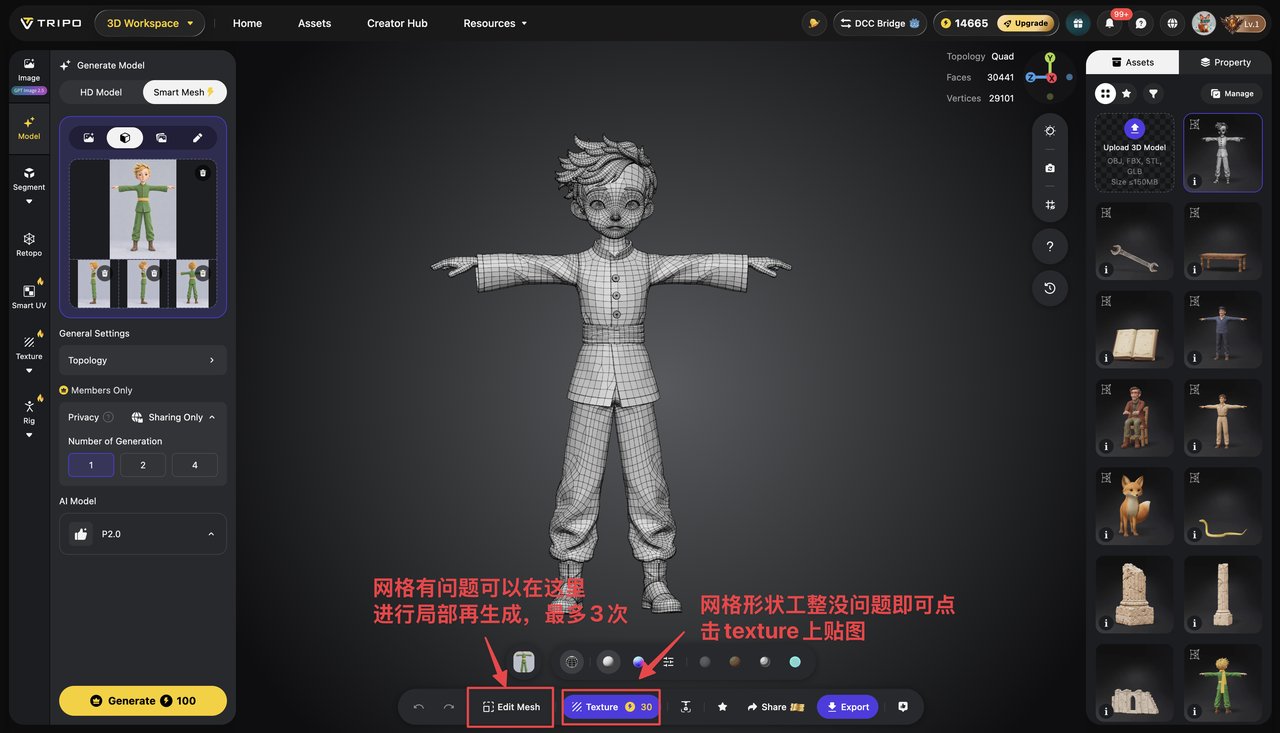Open the wrench asset thumbnail

1135,242
